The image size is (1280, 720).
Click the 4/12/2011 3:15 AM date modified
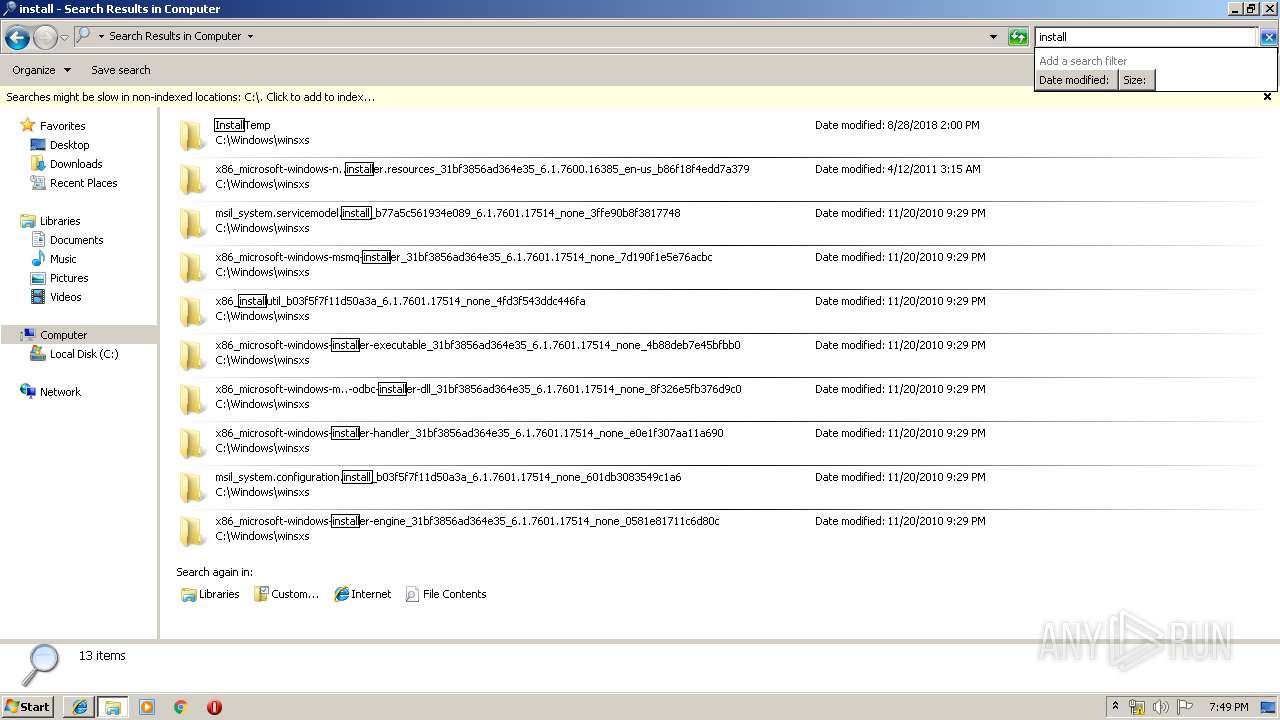pyautogui.click(x=934, y=169)
